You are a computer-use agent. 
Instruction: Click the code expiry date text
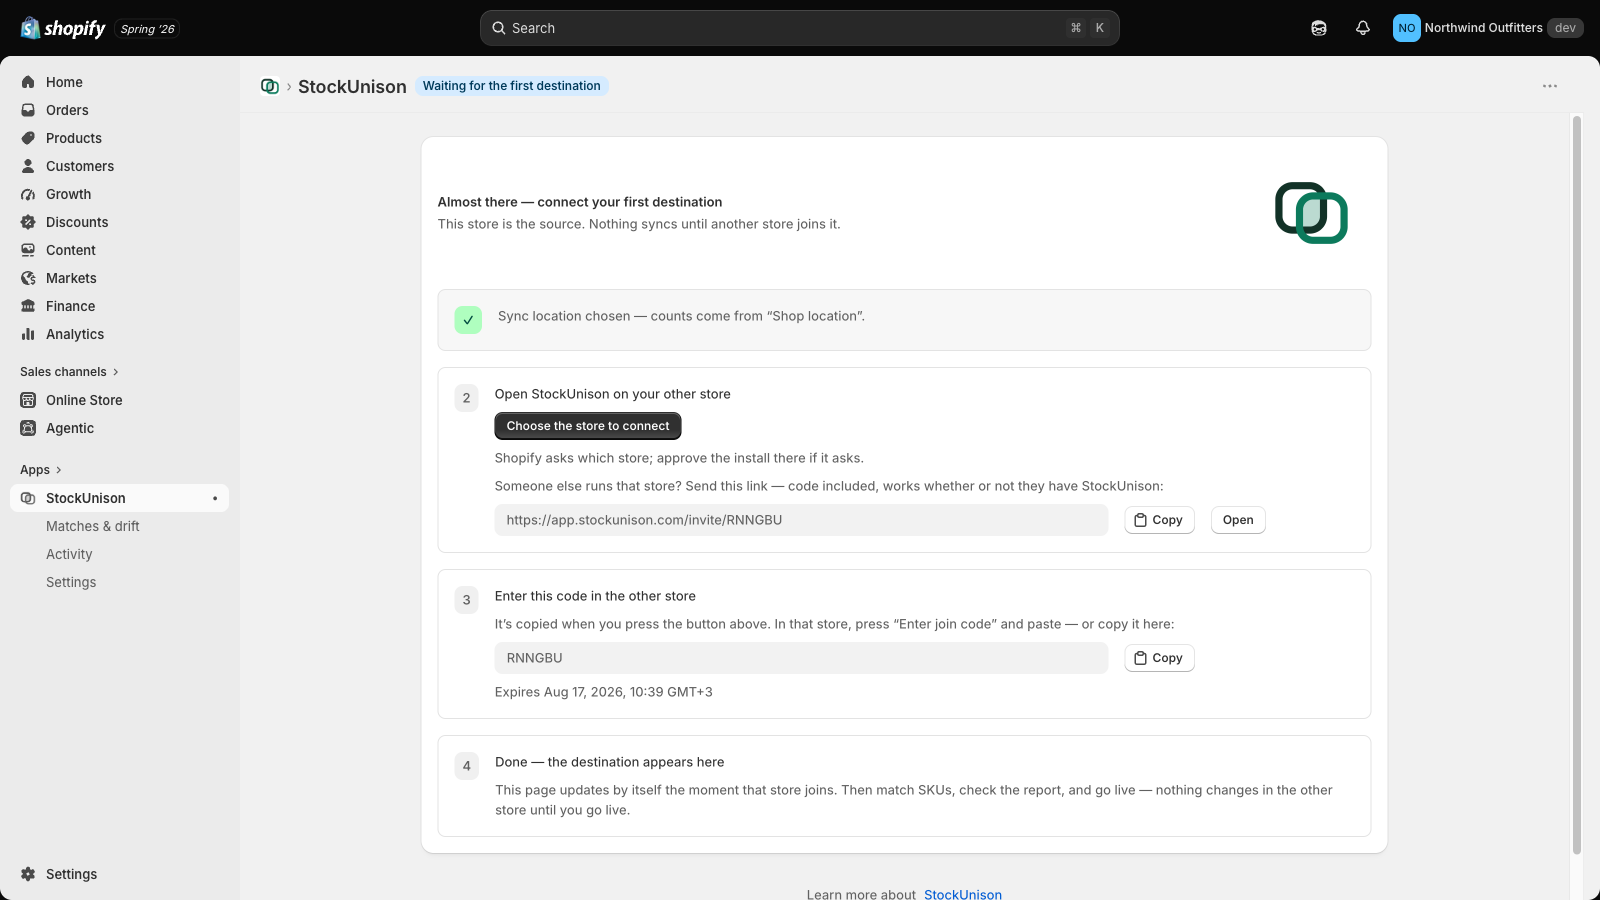click(x=604, y=692)
